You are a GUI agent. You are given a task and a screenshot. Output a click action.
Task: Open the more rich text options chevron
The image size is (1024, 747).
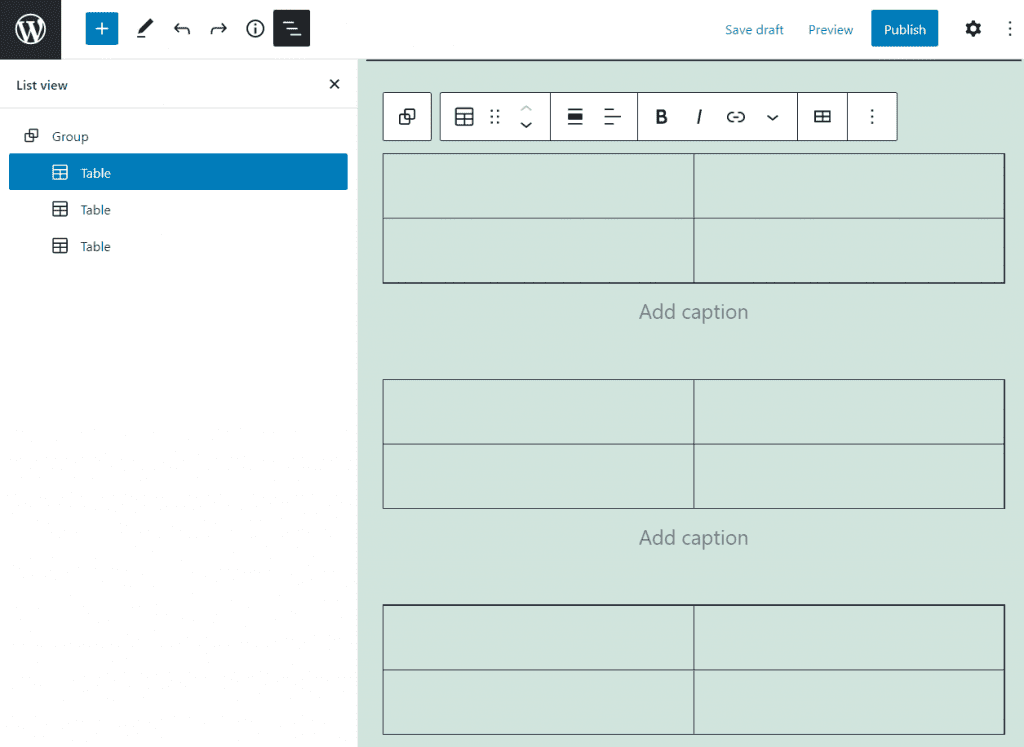[772, 116]
